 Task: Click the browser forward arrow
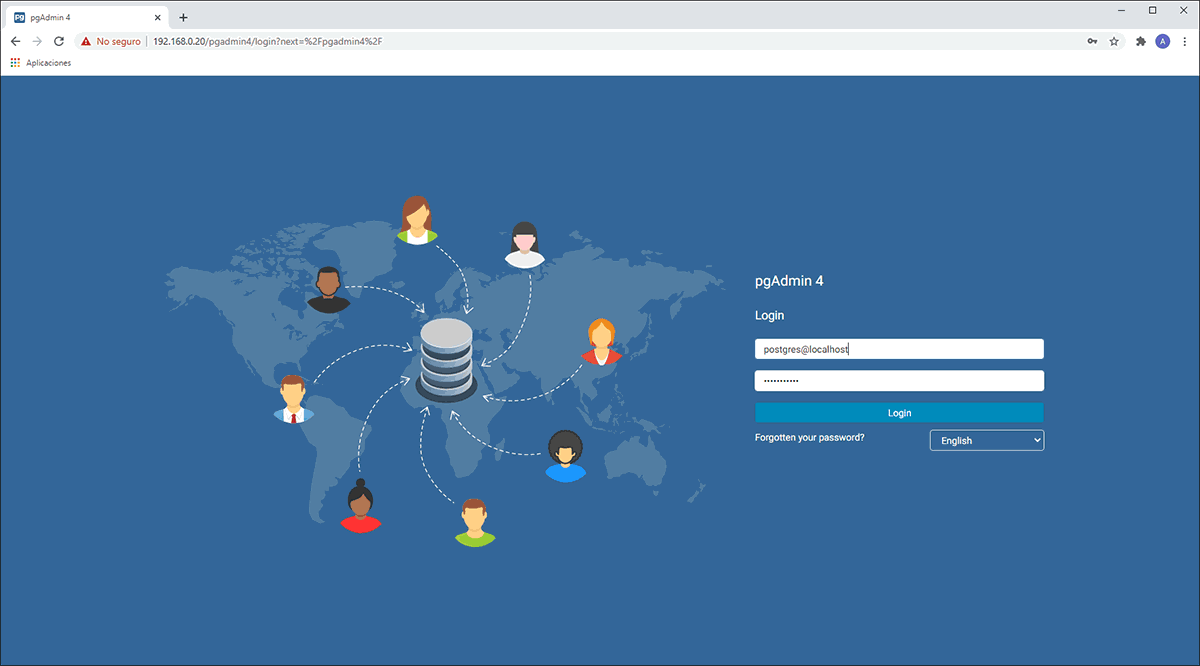[x=37, y=41]
